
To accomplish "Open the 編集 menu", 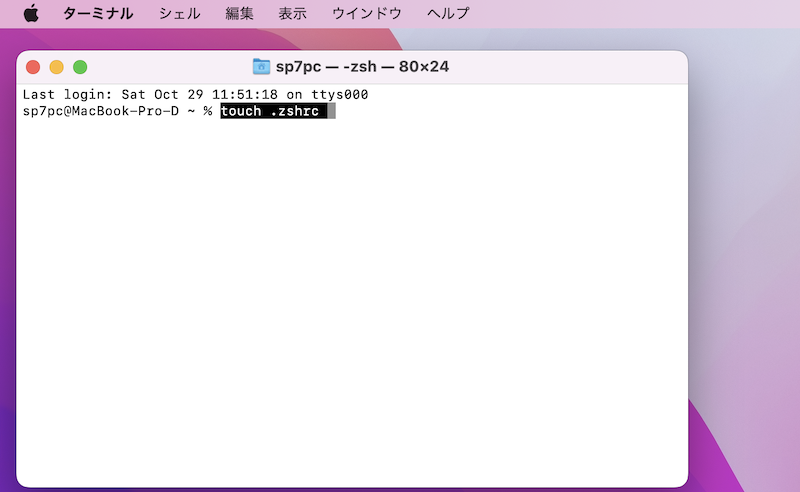I will [x=239, y=13].
